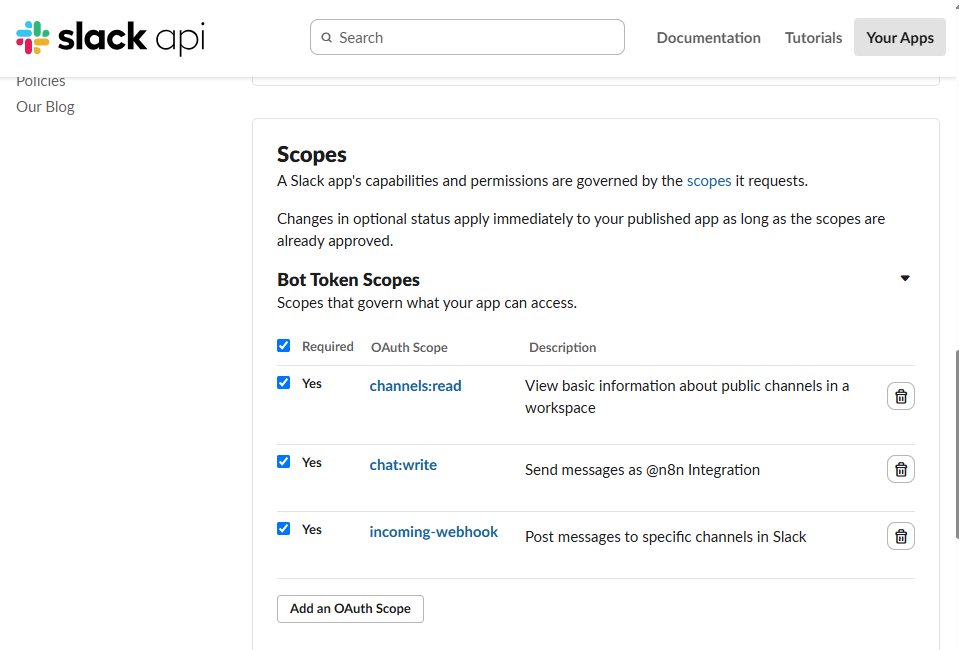Uncheck the chat:write required checkbox
959x650 pixels.
click(284, 462)
